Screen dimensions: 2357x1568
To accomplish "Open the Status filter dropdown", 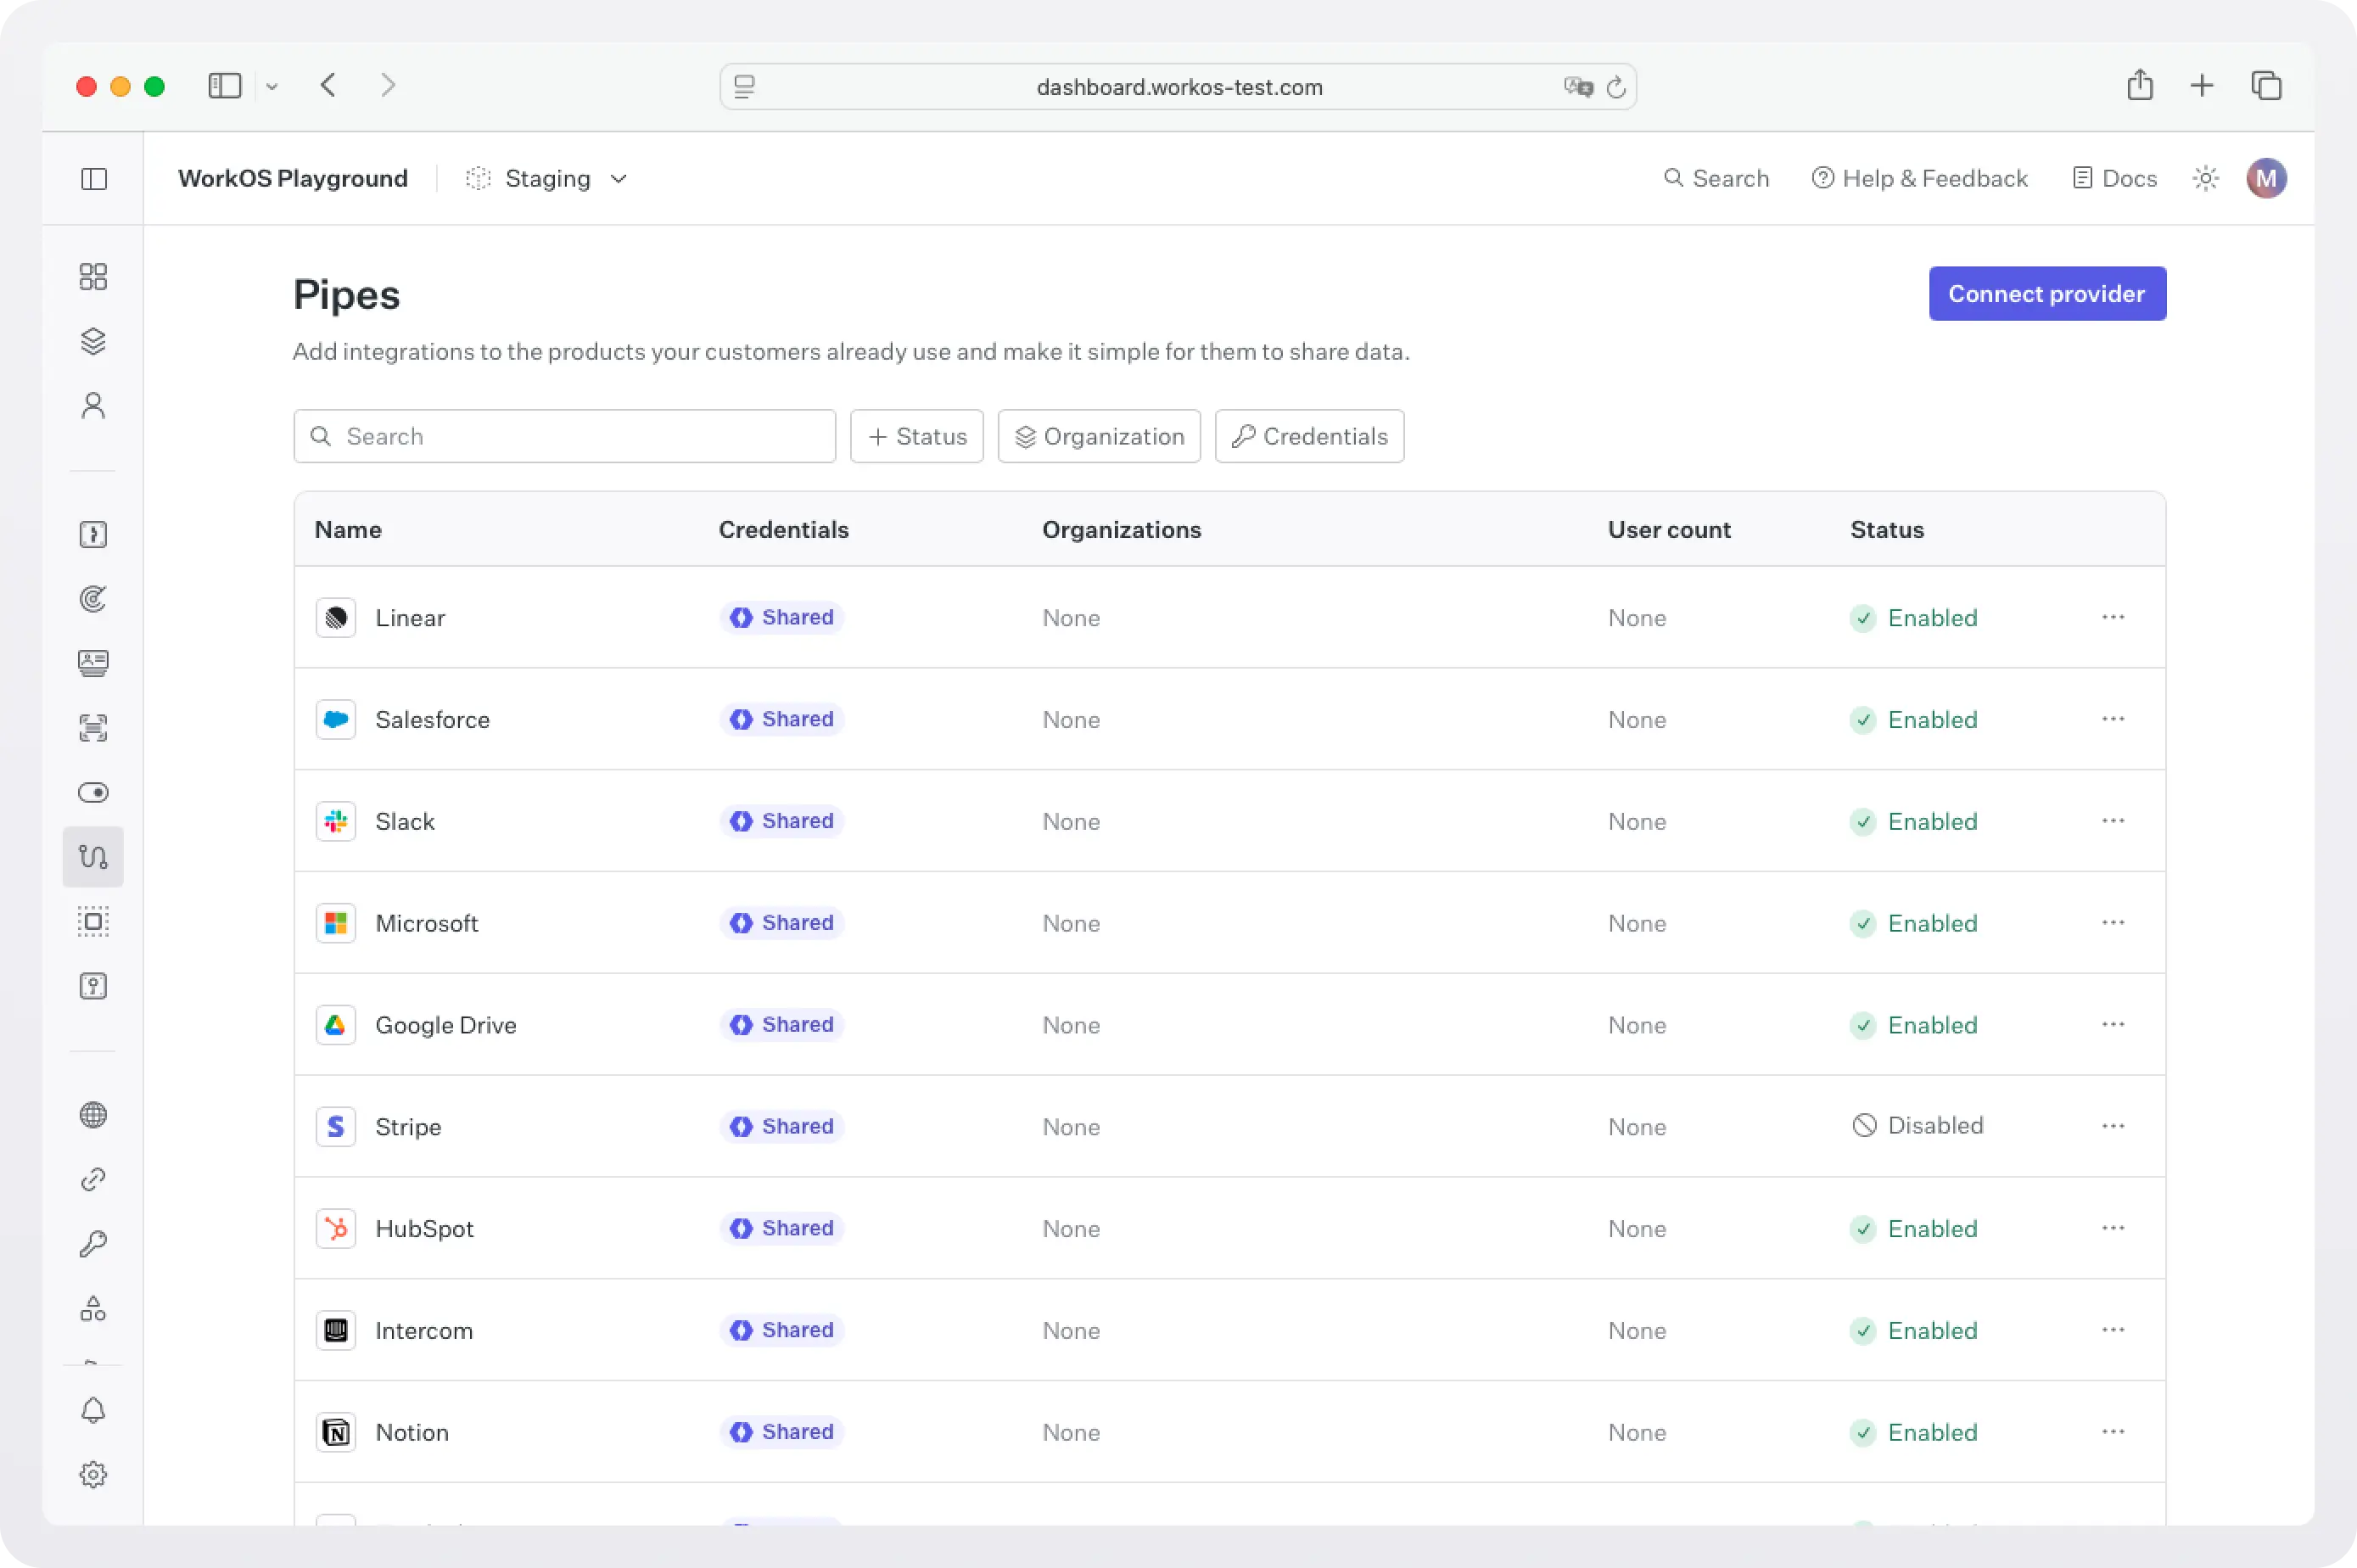I will [x=916, y=435].
